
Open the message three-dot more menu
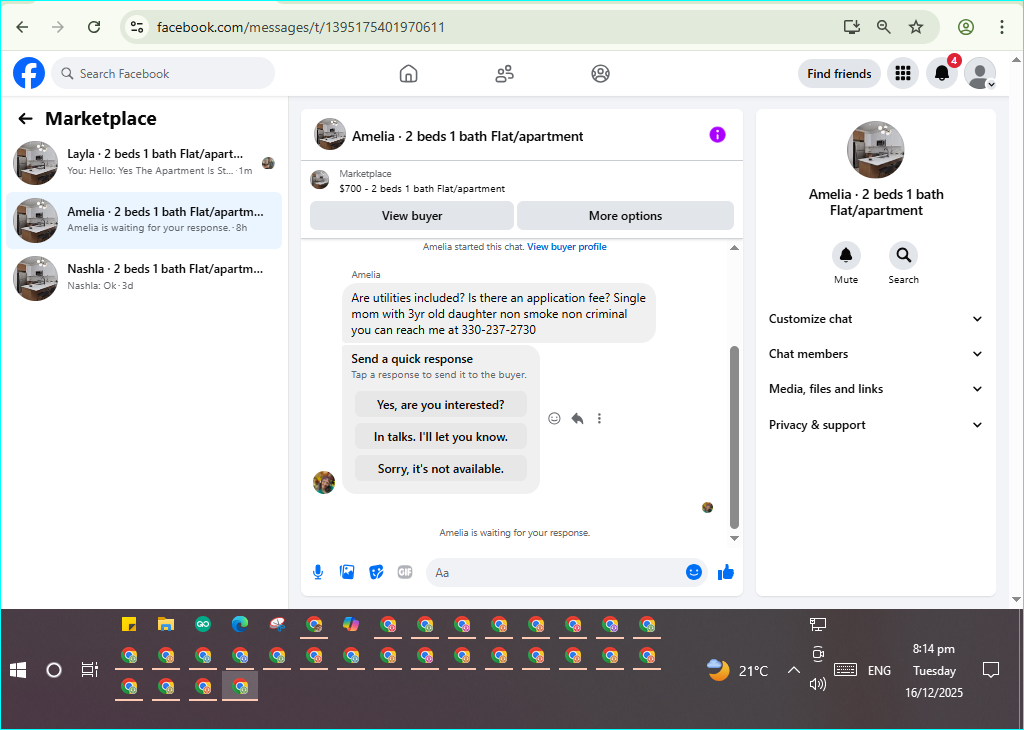click(x=600, y=419)
